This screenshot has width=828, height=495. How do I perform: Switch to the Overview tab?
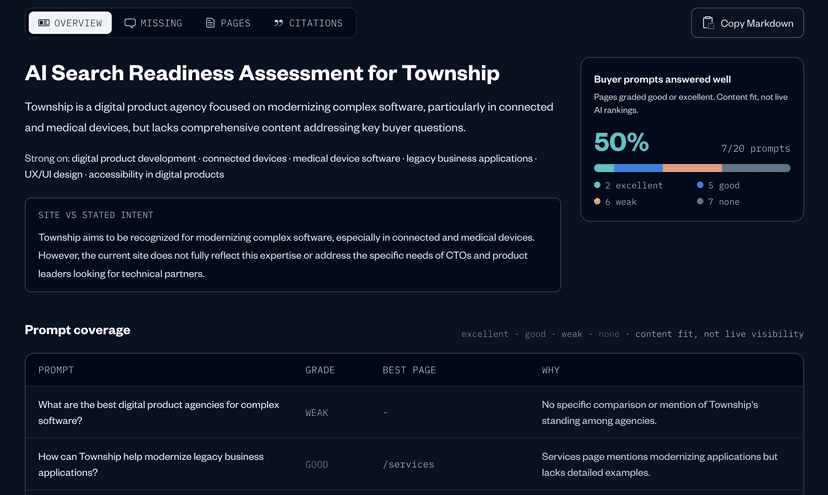pyautogui.click(x=70, y=23)
